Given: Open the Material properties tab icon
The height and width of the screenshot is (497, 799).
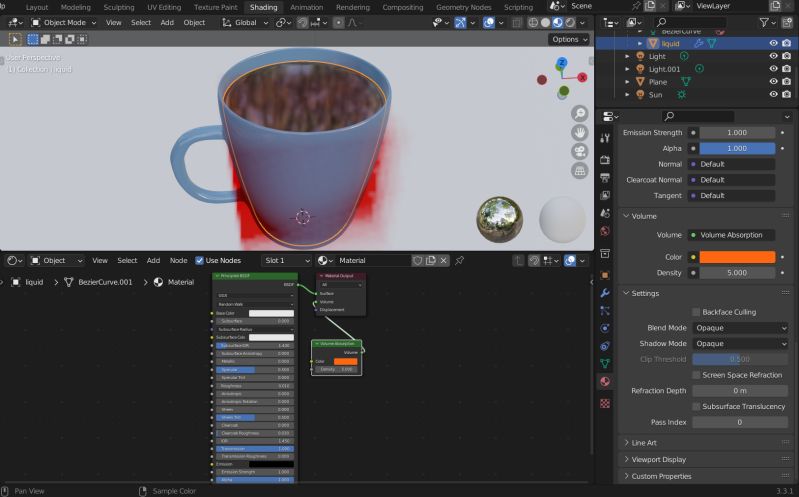Looking at the screenshot, I should pyautogui.click(x=605, y=381).
